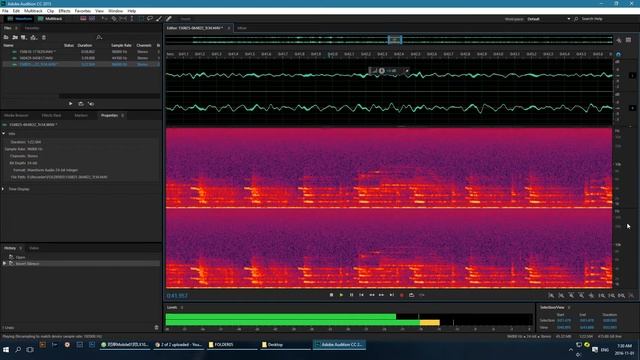Image resolution: width=640 pixels, height=360 pixels.
Task: Toggle auto-play in Files panel preview
Action: [91, 104]
